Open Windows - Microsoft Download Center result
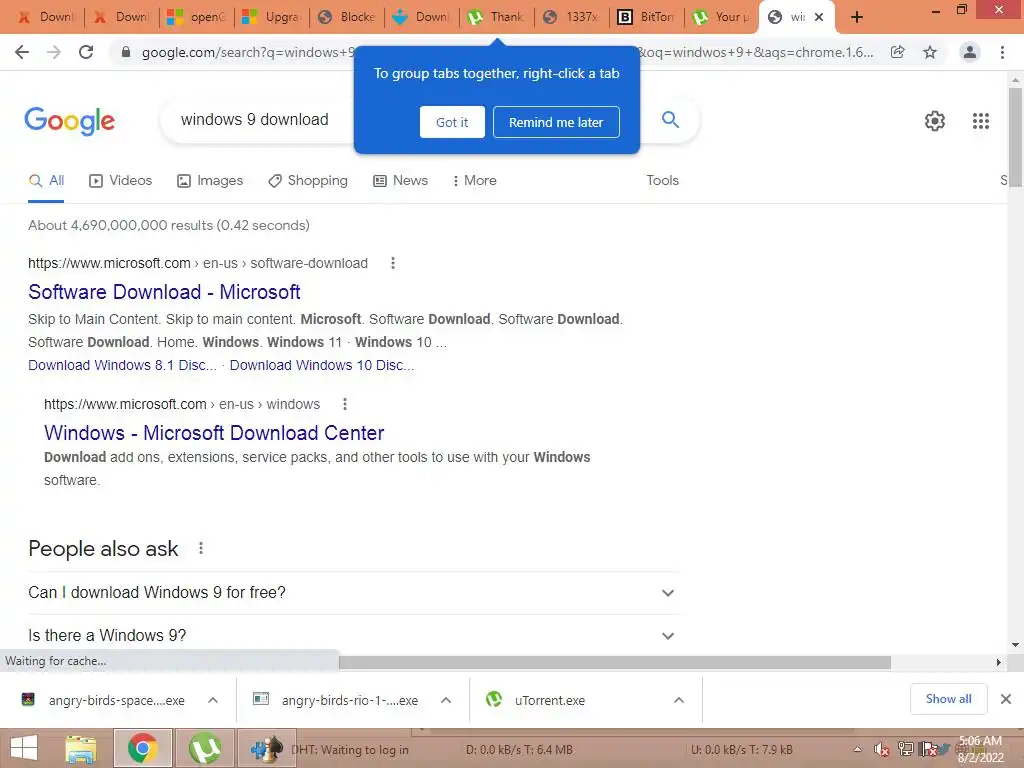 point(214,433)
